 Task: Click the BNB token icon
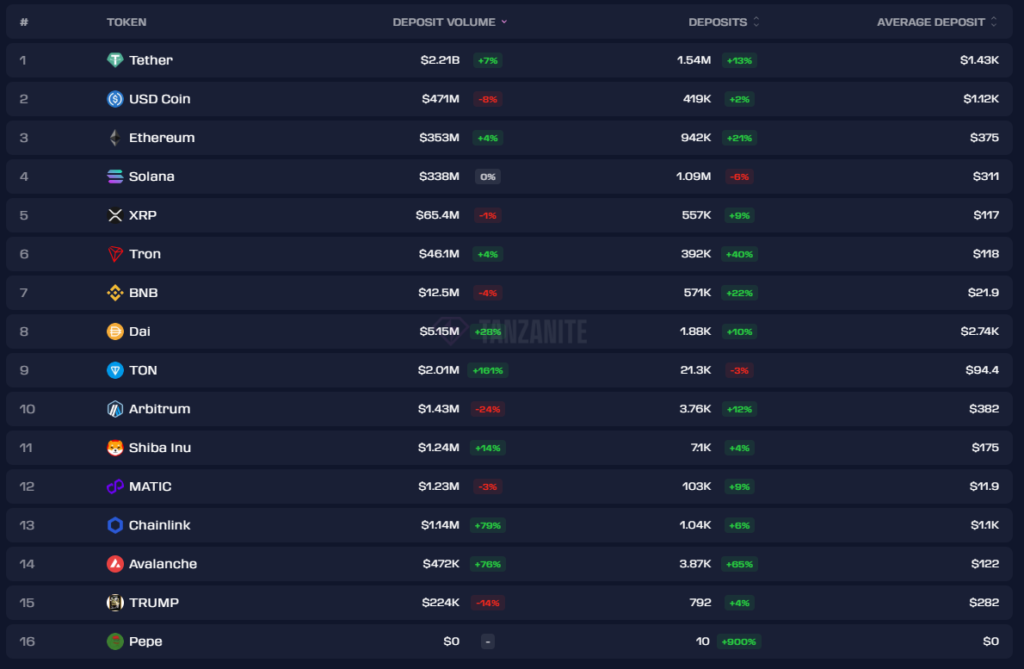click(x=115, y=293)
